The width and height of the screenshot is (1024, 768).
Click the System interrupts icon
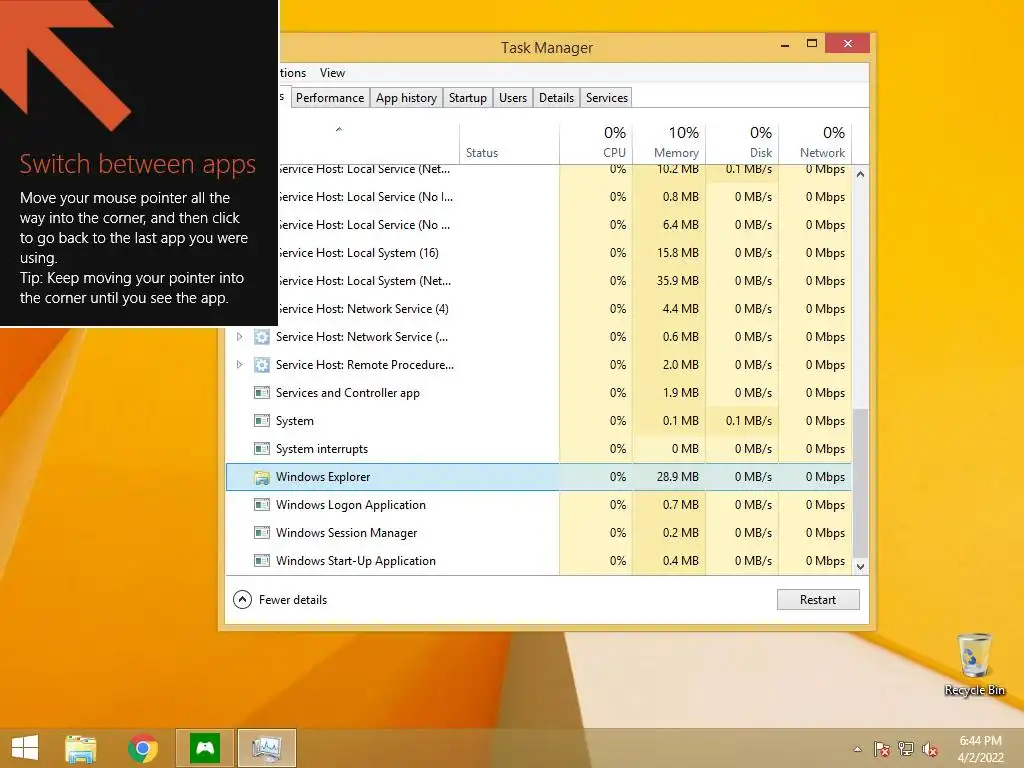click(262, 449)
